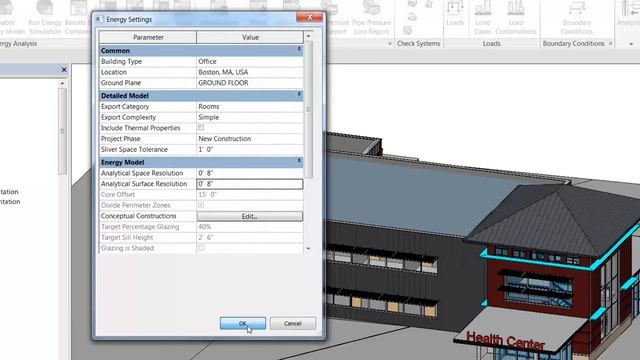Click the Loads panel label
This screenshot has width=640, height=360.
491,43
